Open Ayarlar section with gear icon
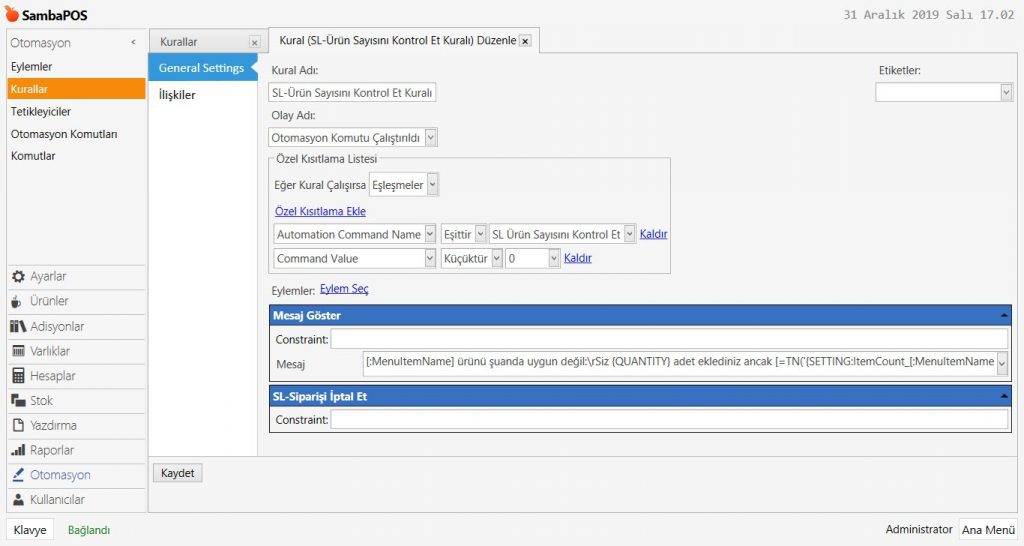Viewport: 1024px width, 546px height. (48, 276)
